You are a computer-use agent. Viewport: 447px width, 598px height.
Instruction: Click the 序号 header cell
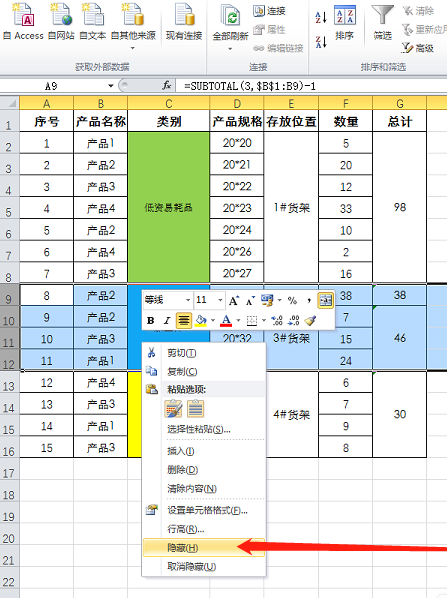click(47, 121)
